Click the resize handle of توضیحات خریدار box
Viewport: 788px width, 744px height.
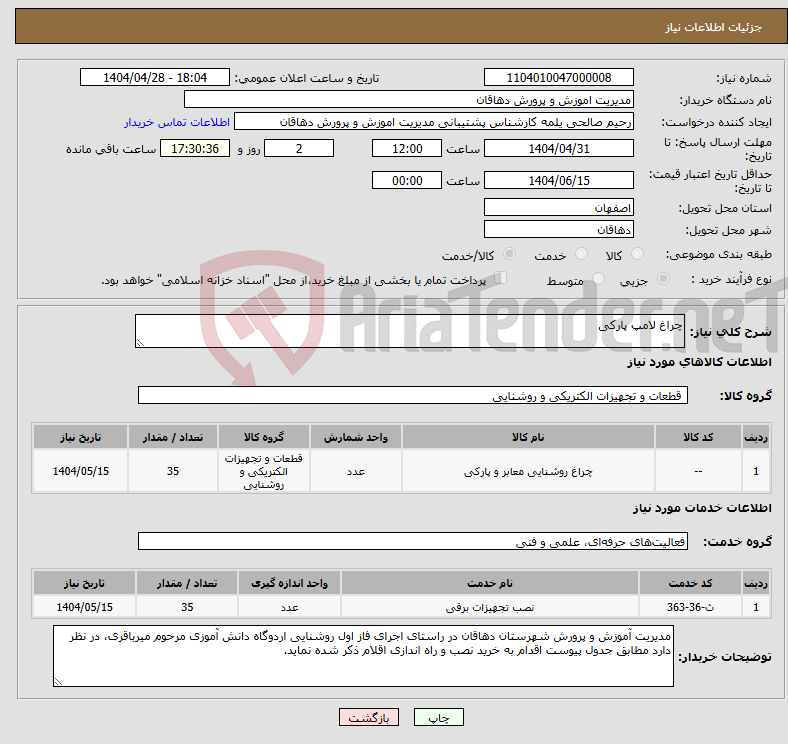[58, 682]
